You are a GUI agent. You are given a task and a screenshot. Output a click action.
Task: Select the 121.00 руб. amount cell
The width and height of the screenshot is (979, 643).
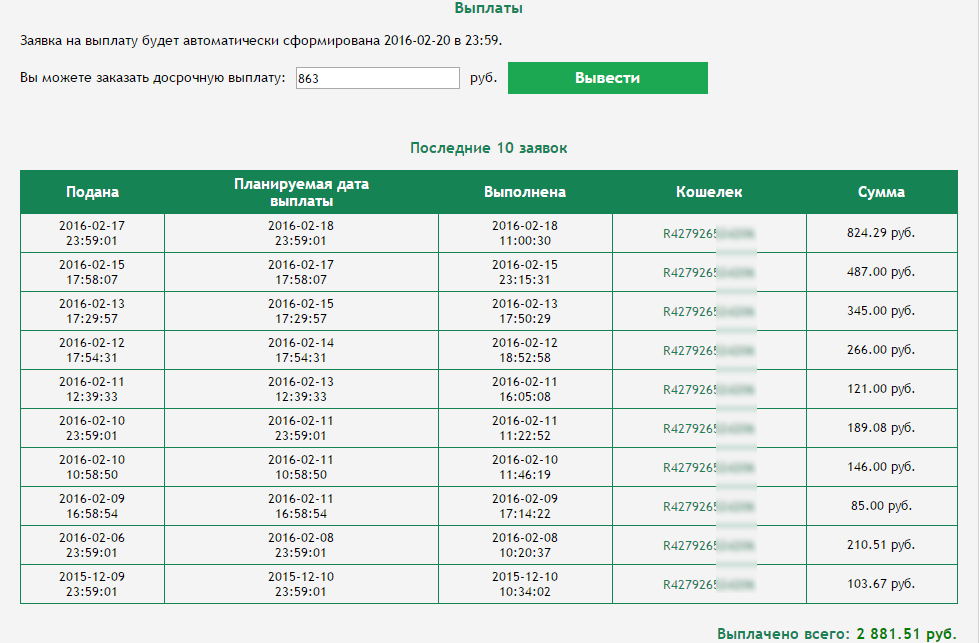tap(881, 389)
